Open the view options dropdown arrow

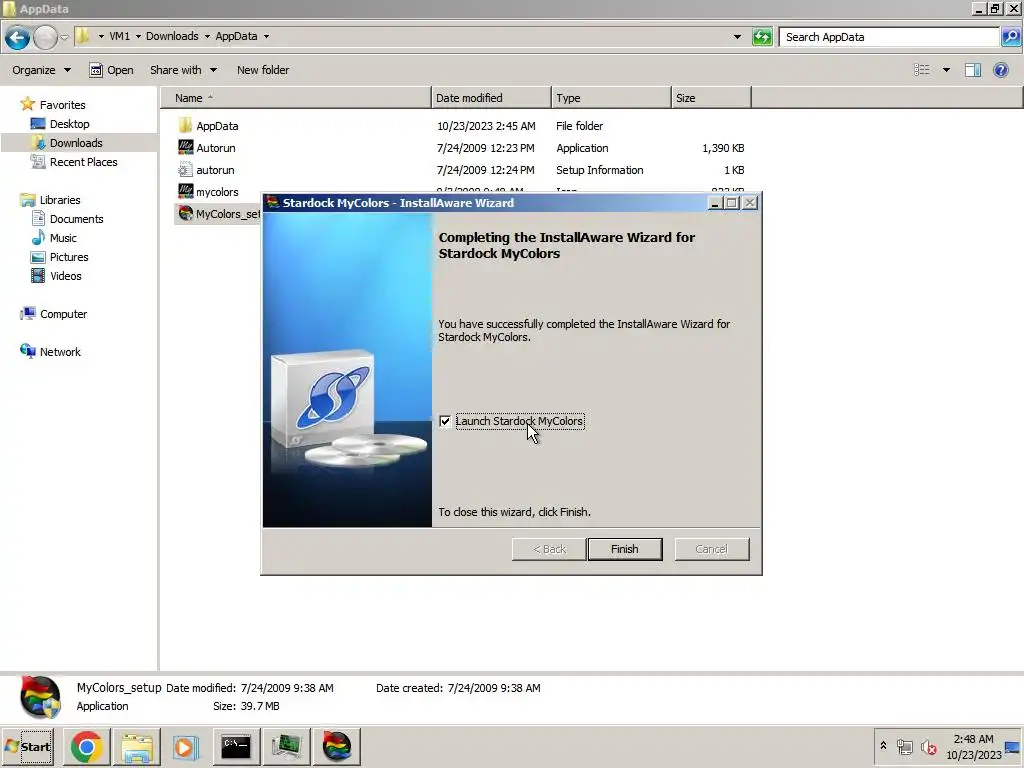click(946, 70)
